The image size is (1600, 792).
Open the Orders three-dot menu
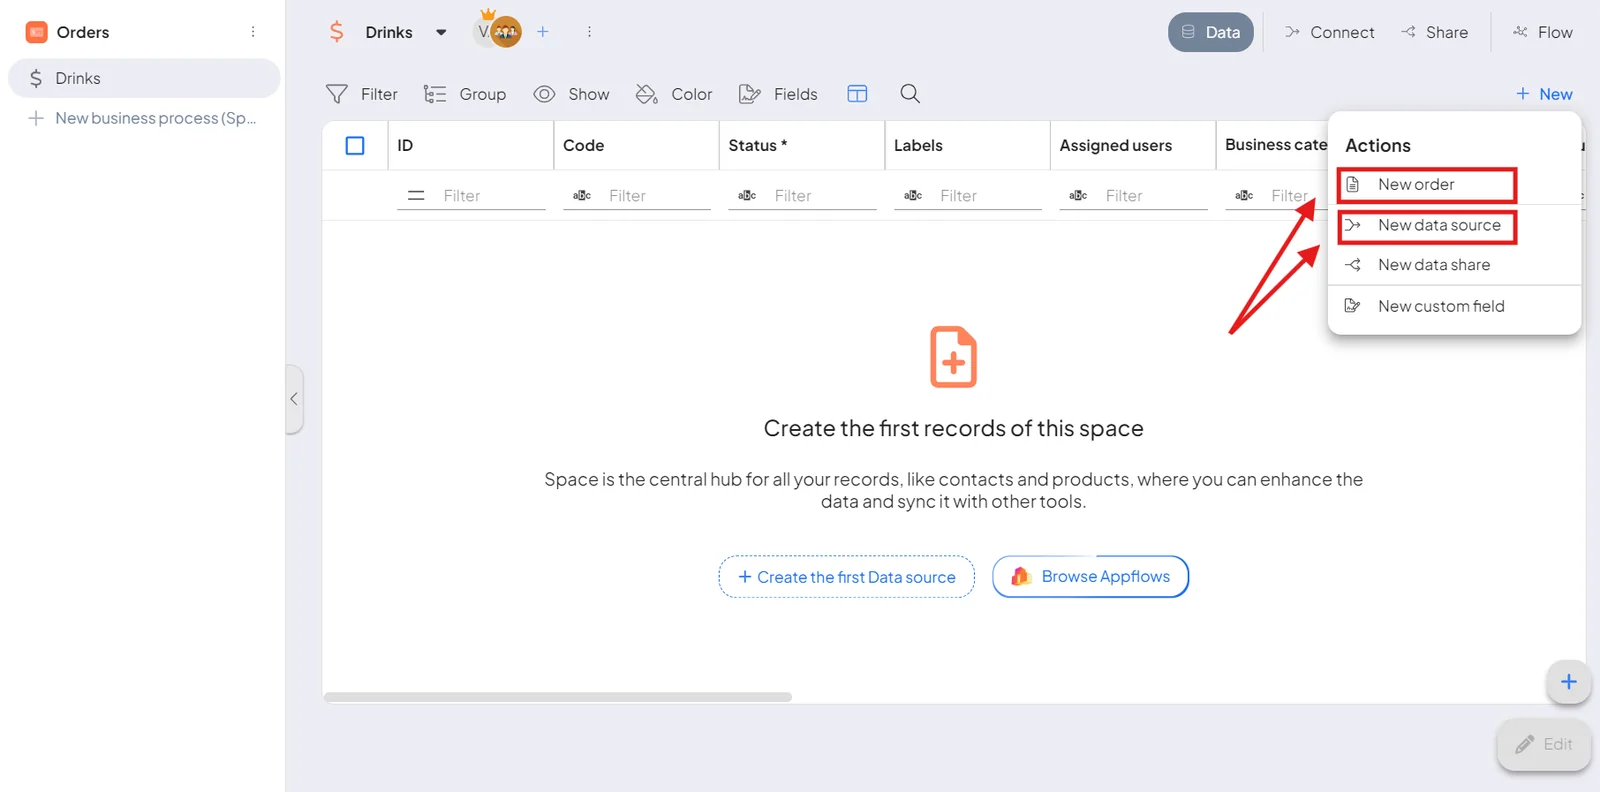tap(253, 32)
